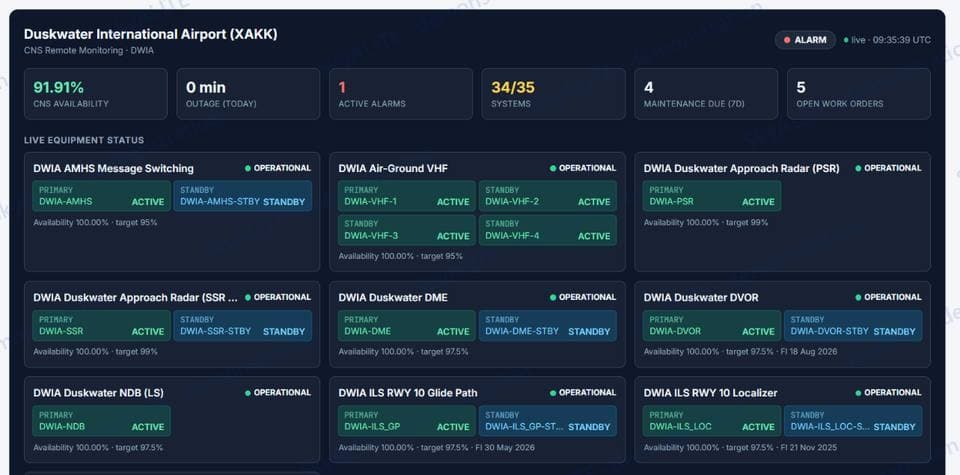Select the DWIA-DME primary unit tile
The image size is (960, 475).
pos(407,326)
